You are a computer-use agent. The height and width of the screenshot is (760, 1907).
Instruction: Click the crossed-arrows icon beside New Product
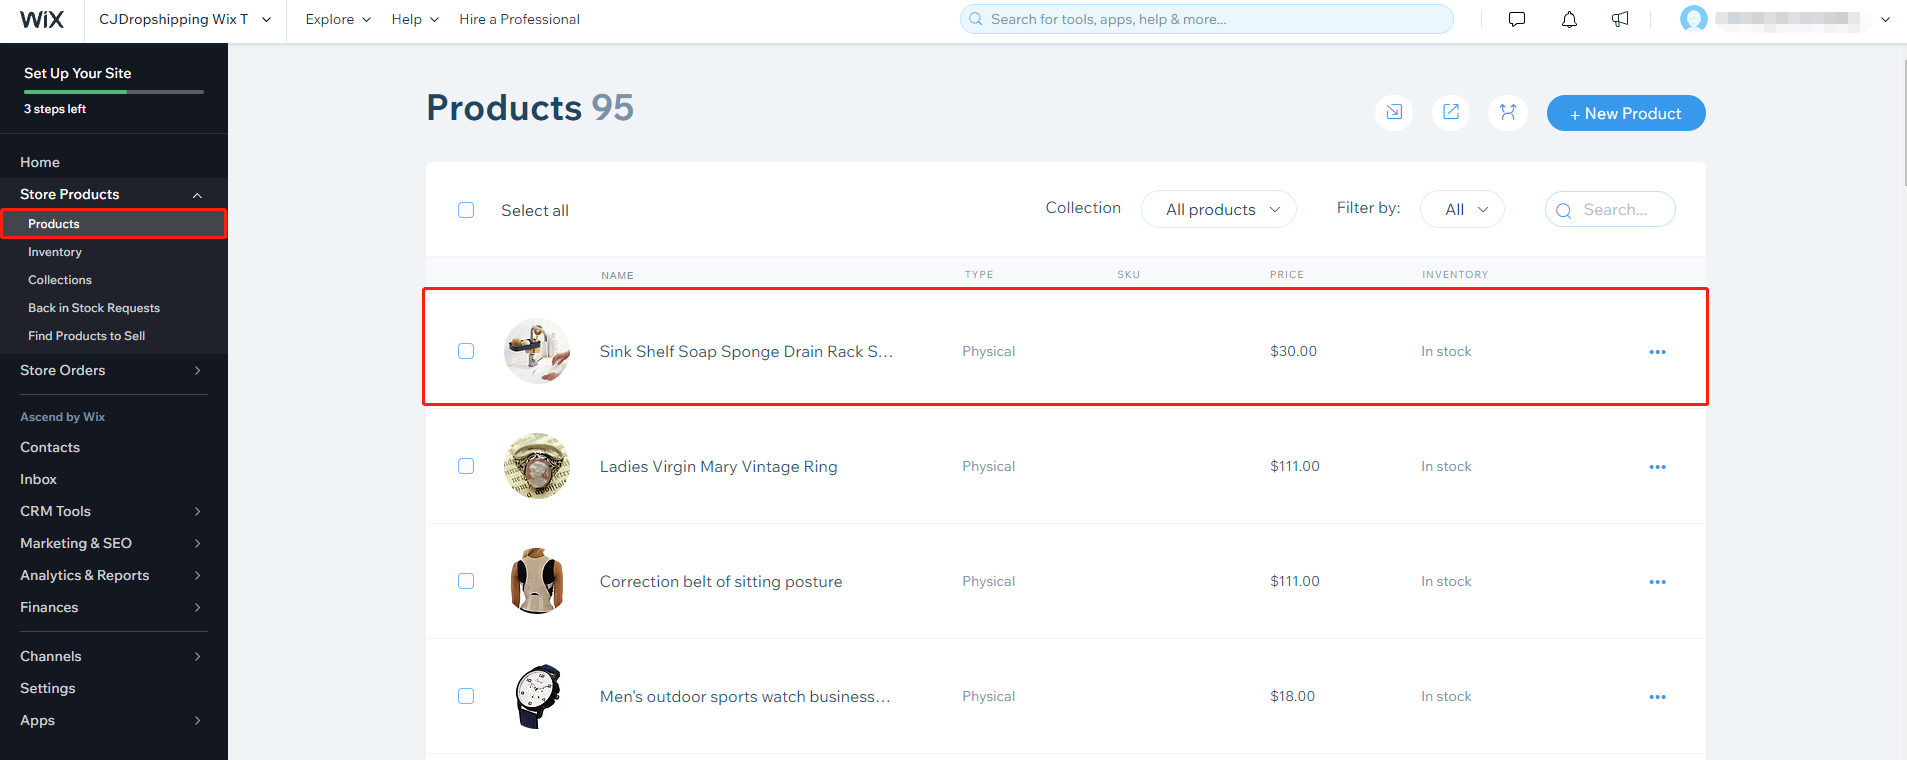(1508, 113)
